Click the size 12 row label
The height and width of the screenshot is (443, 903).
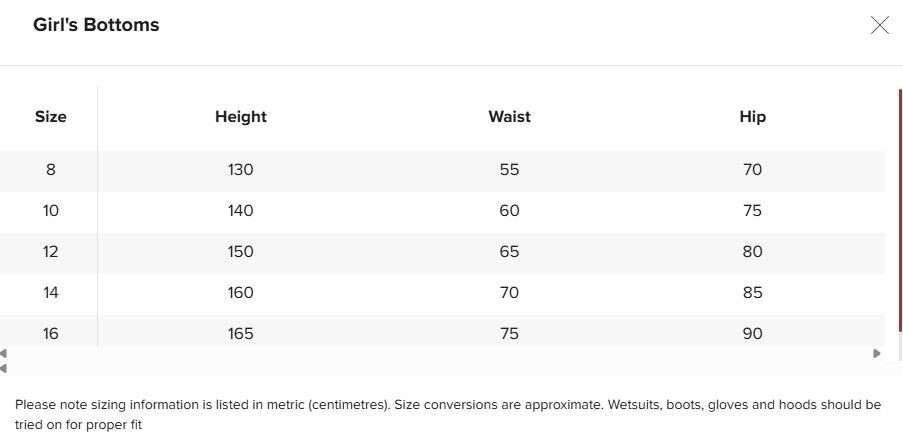click(x=50, y=252)
